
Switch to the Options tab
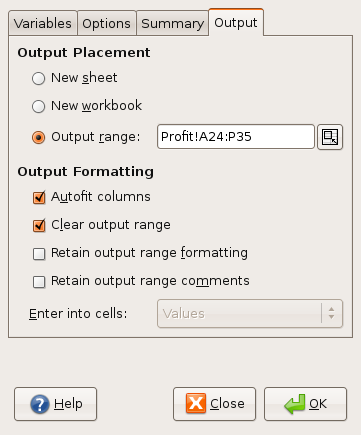click(x=106, y=23)
